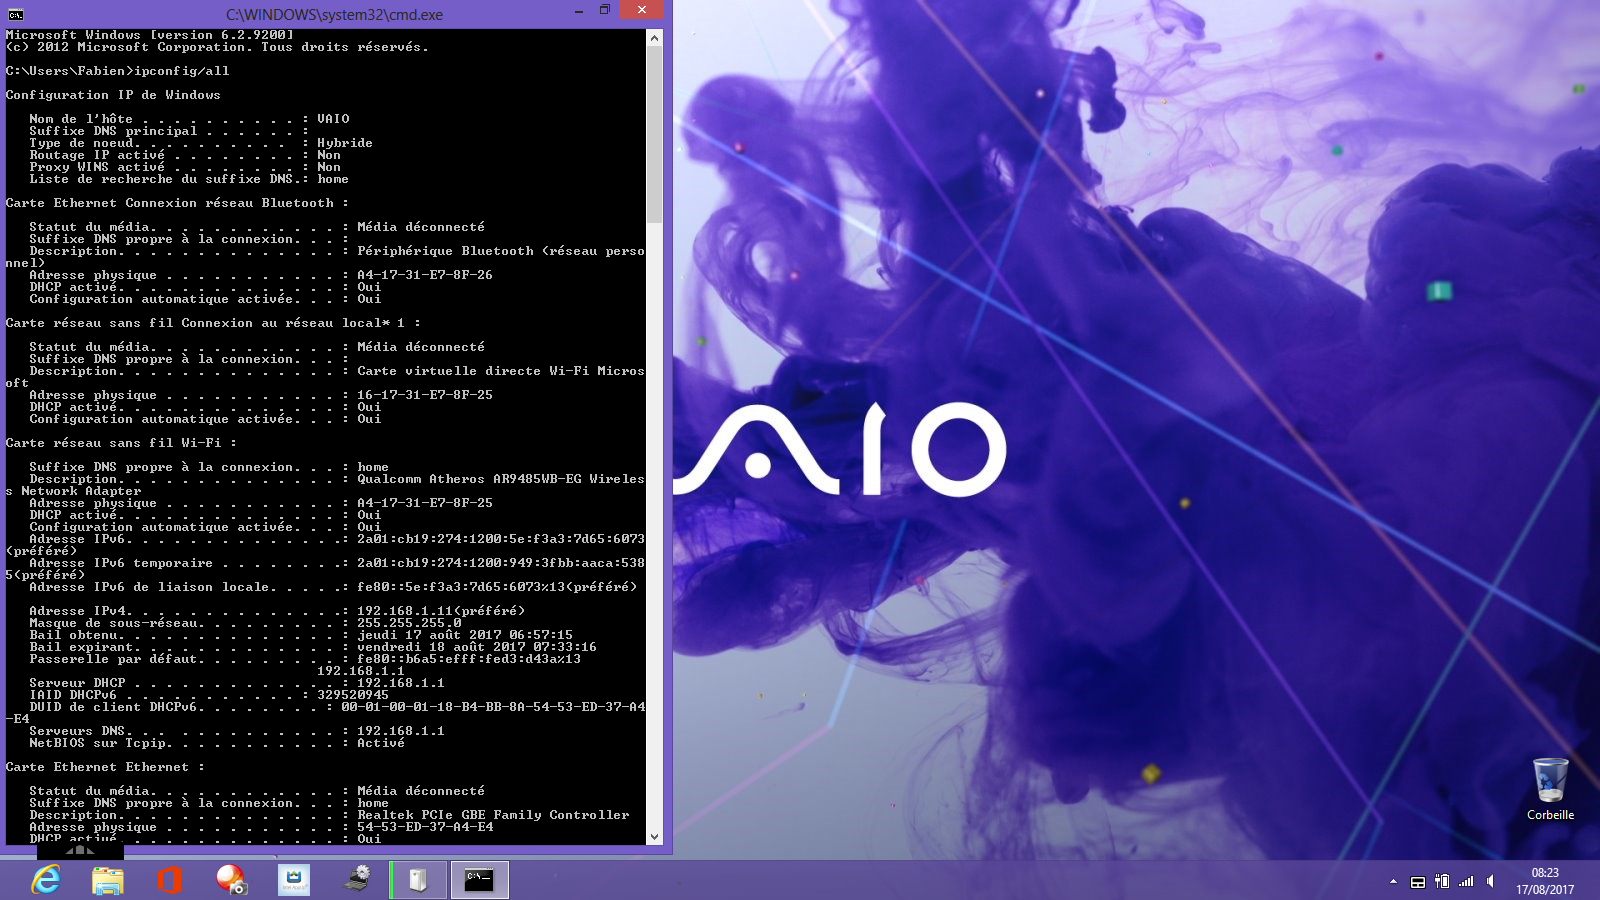Open the laptop with gear settings app
Screen dimensions: 1600x900
point(356,880)
